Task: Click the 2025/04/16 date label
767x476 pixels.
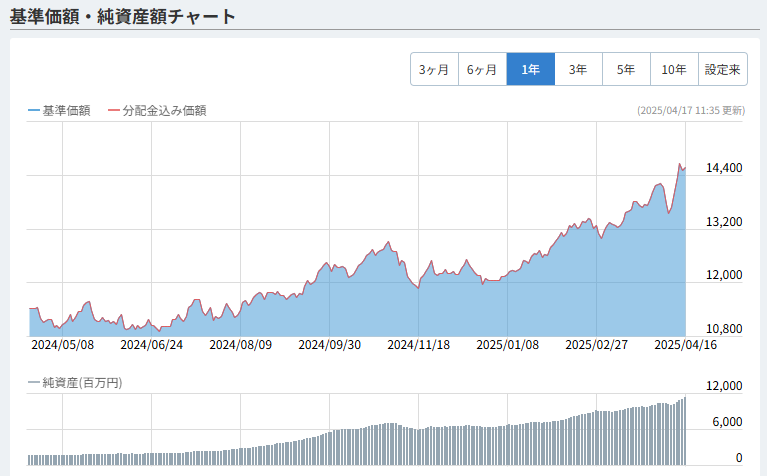Action: pyautogui.click(x=686, y=345)
